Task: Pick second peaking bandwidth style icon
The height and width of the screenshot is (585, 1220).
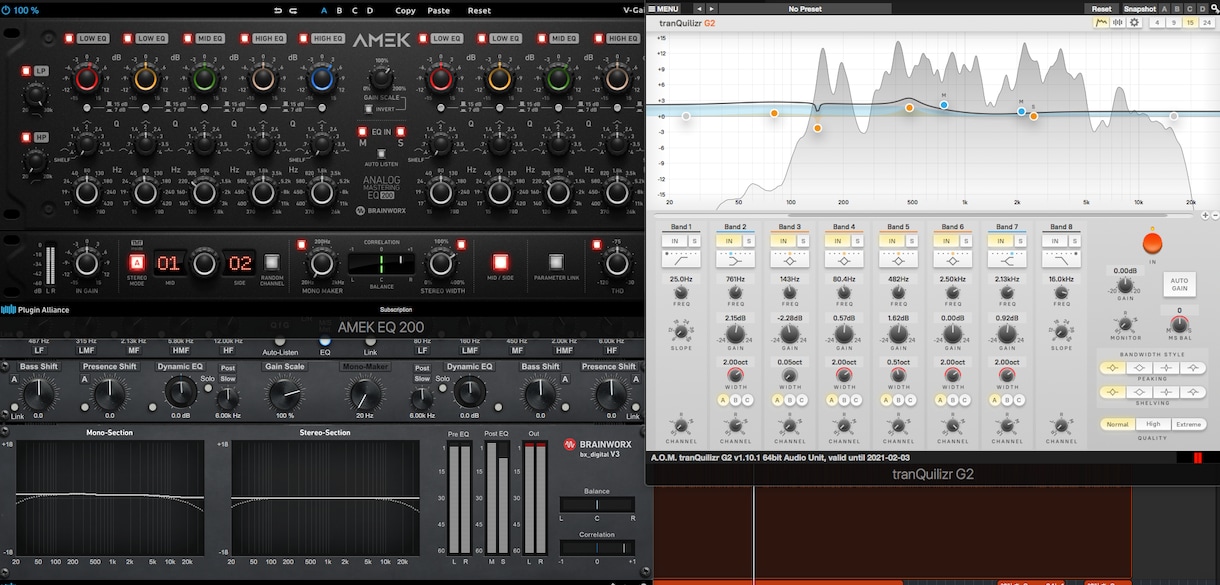Action: pyautogui.click(x=1139, y=368)
